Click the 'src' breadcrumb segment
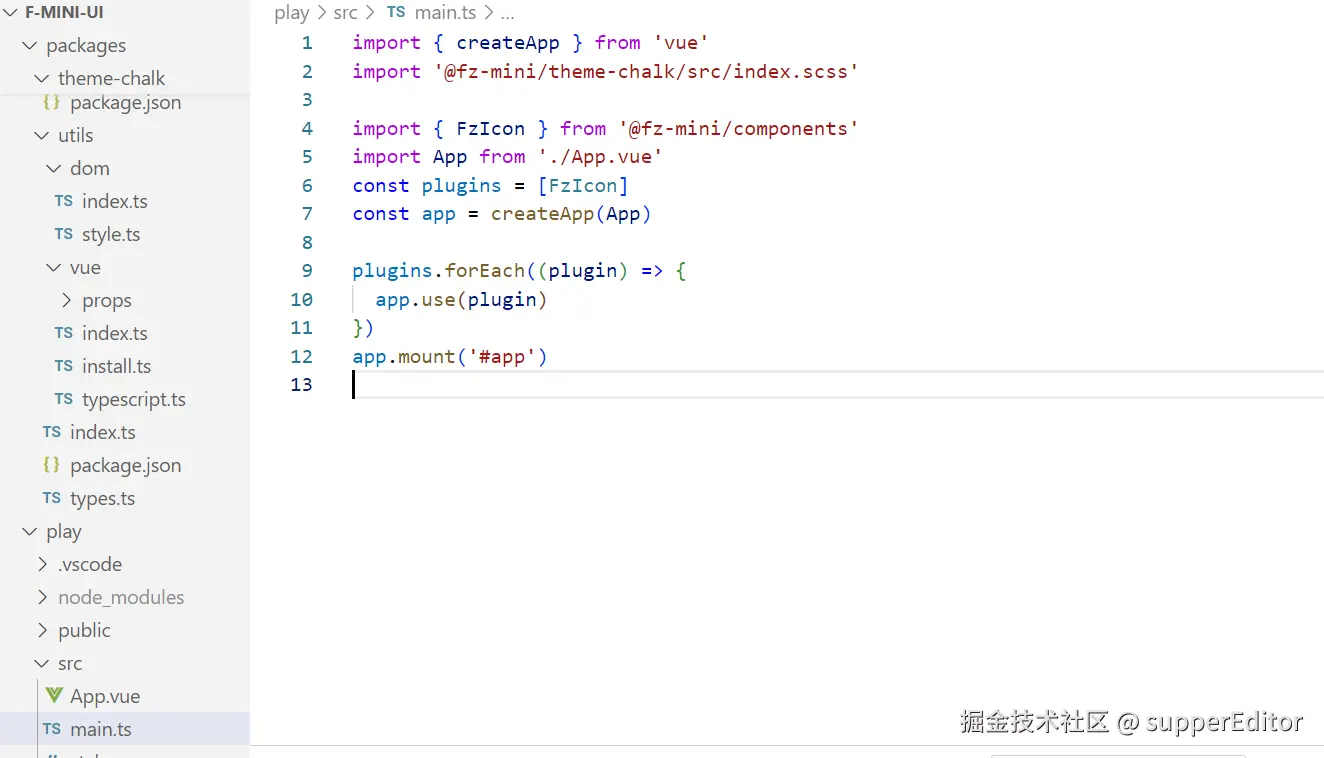Viewport: 1324px width, 758px height. [346, 13]
